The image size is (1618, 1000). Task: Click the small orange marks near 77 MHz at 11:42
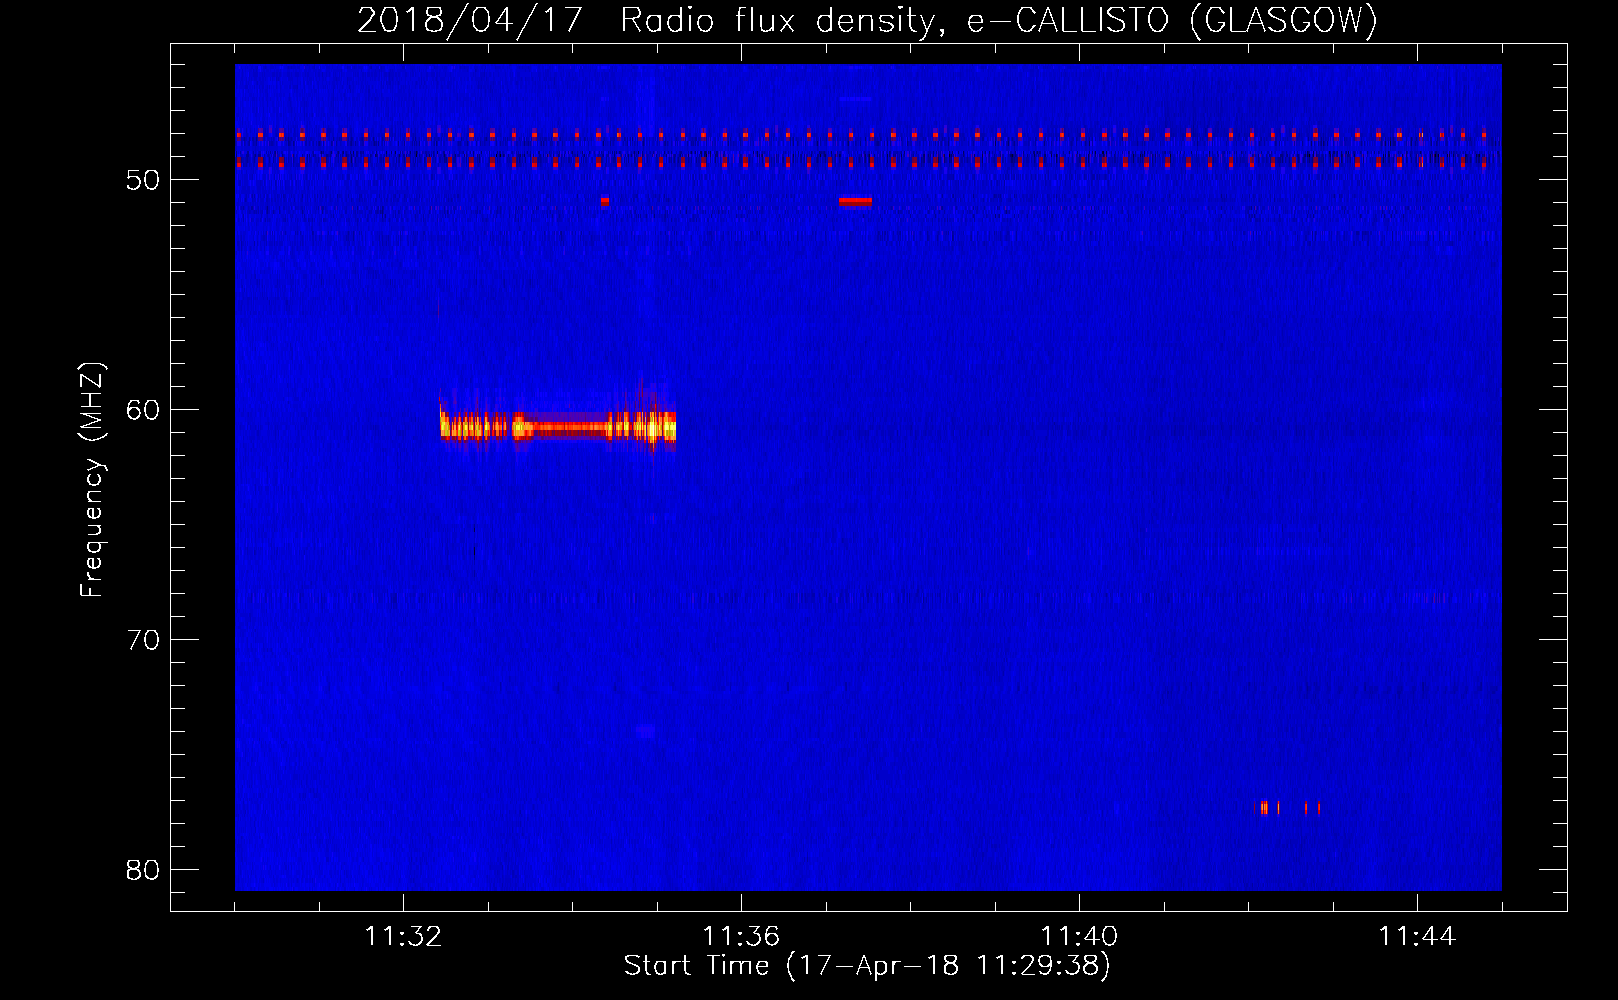[1289, 807]
